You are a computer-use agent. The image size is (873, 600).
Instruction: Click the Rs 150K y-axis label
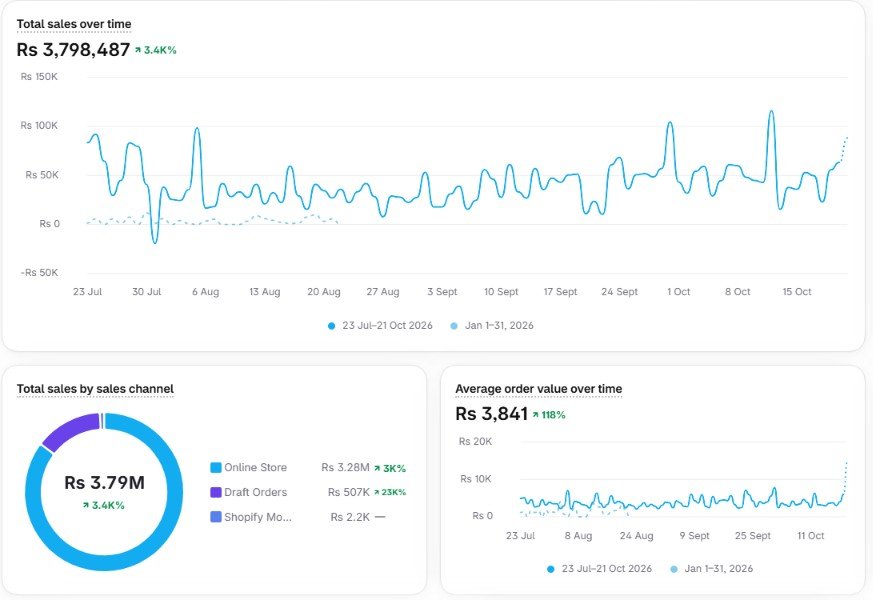(39, 77)
